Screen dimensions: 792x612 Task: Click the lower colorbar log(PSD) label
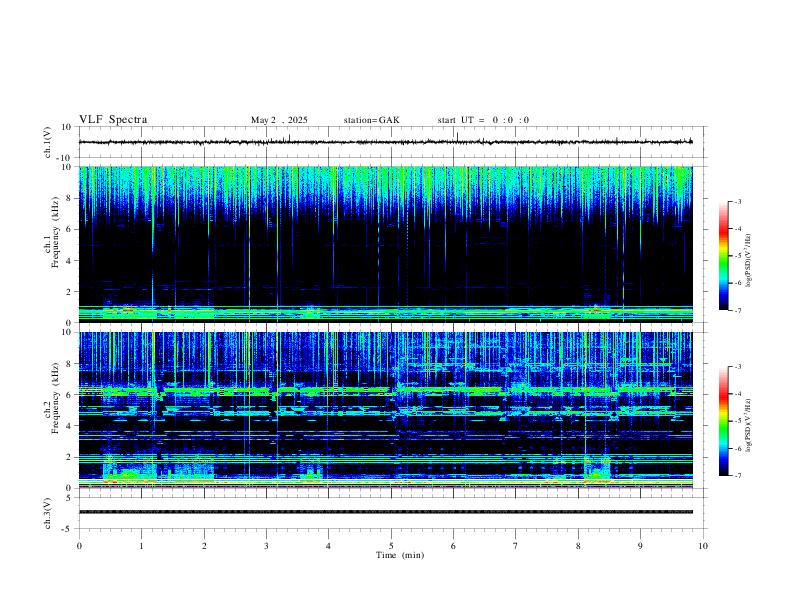[748, 425]
